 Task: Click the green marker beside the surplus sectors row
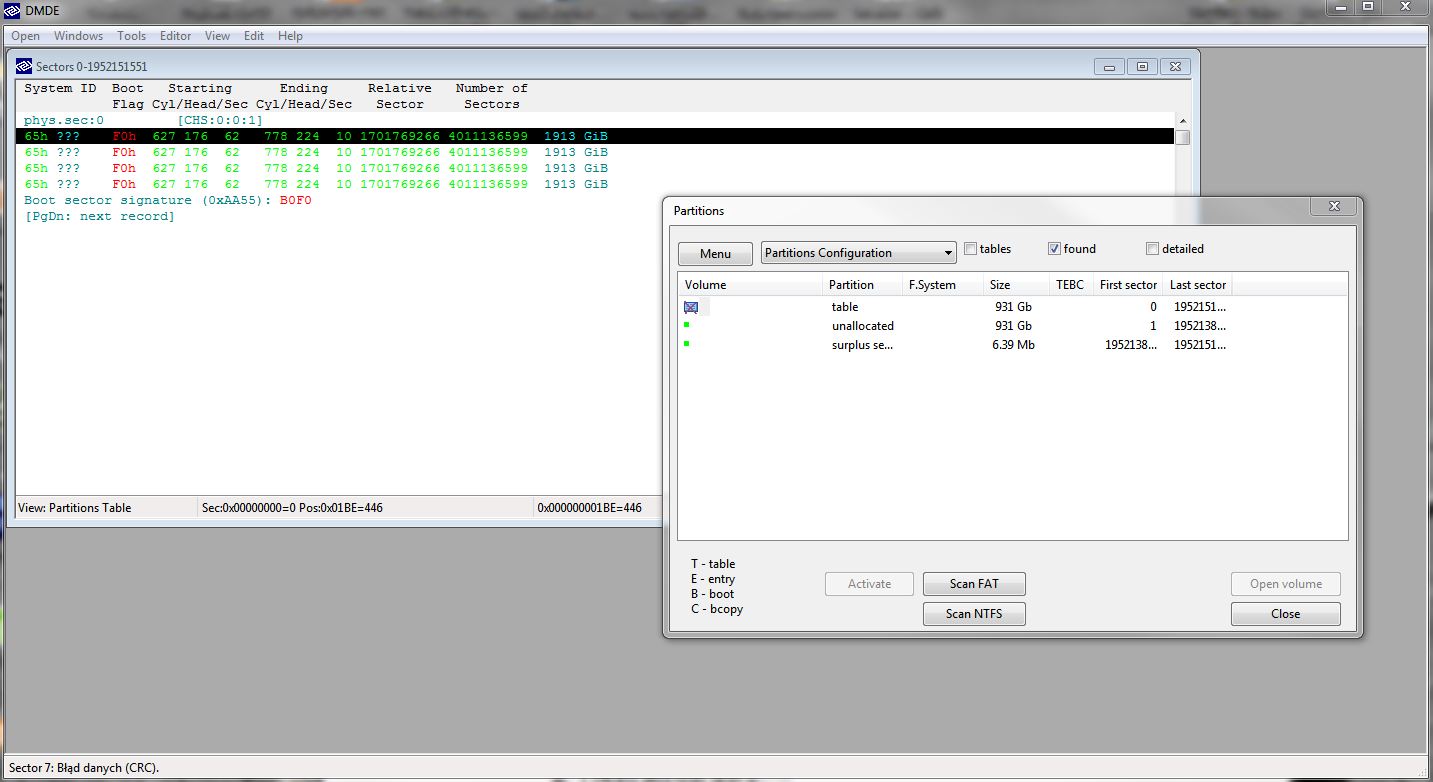[x=687, y=343]
